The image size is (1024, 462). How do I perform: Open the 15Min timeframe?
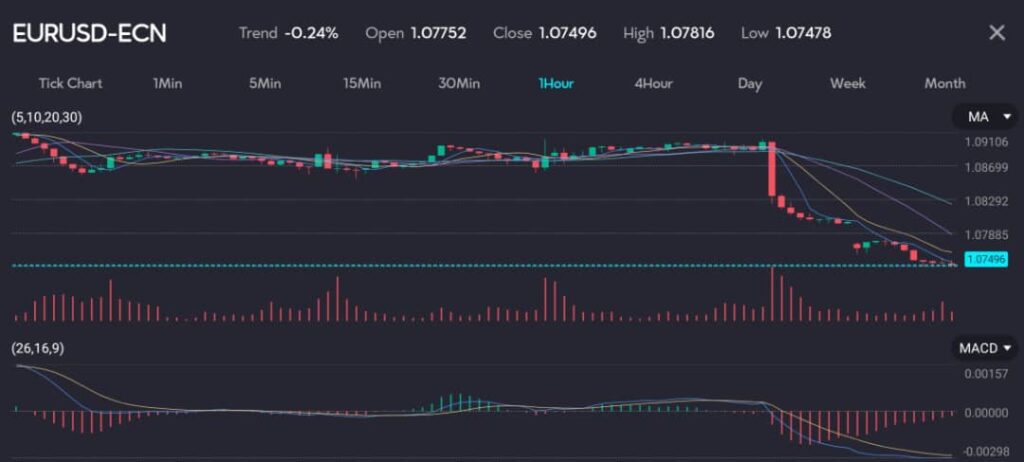coord(362,83)
